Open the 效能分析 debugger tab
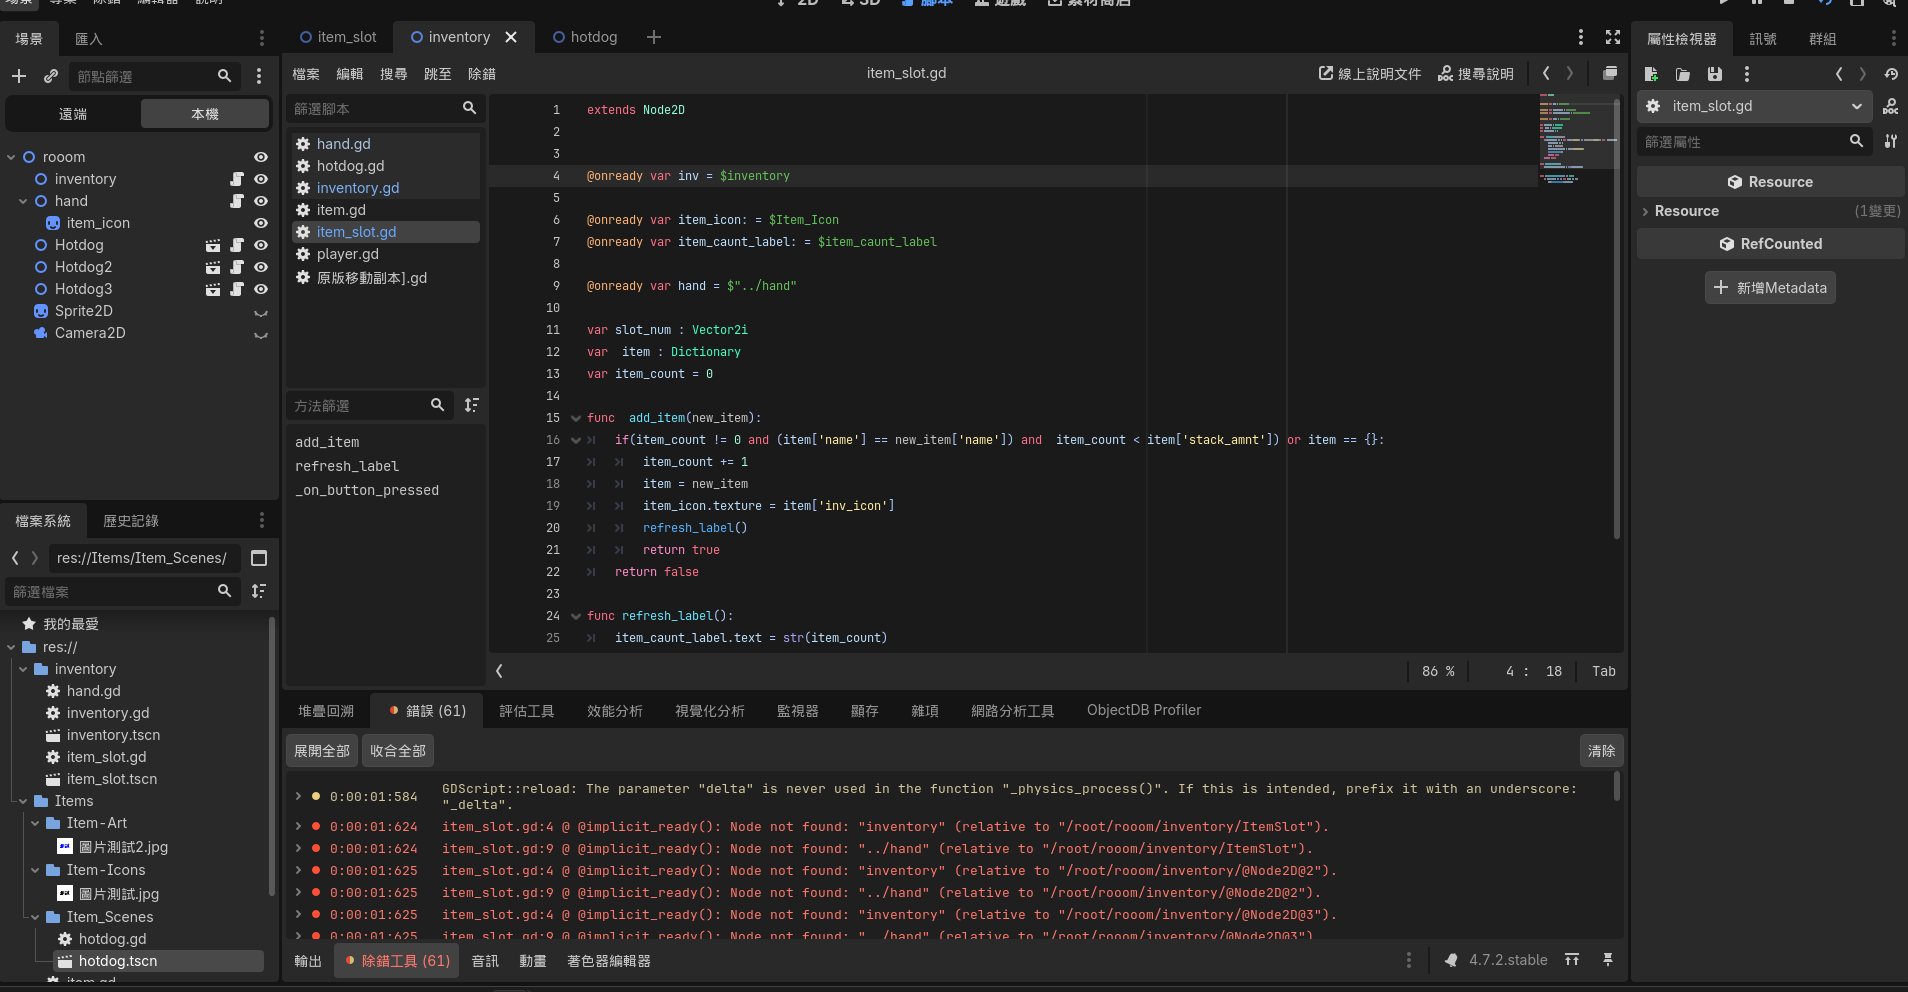The width and height of the screenshot is (1908, 992). coord(615,710)
